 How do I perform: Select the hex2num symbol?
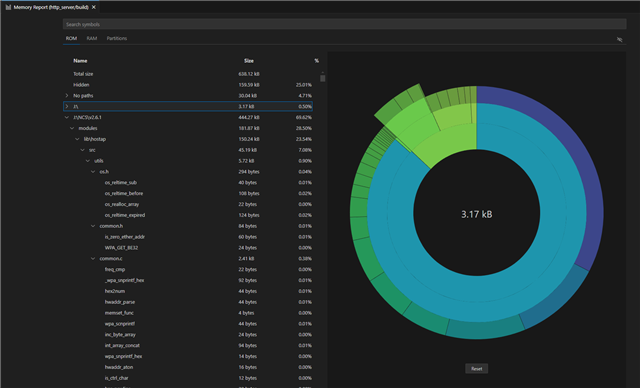tap(115, 291)
